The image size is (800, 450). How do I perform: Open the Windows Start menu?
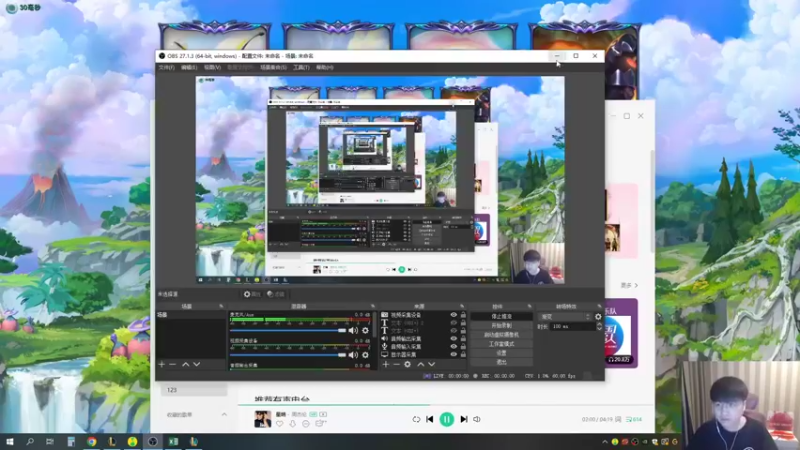(10, 442)
